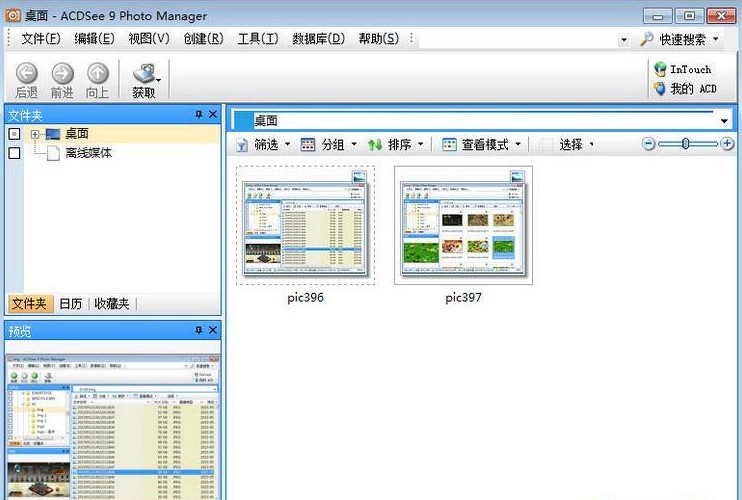Click the 获取 acquire device icon
742x500 pixels.
click(x=144, y=73)
